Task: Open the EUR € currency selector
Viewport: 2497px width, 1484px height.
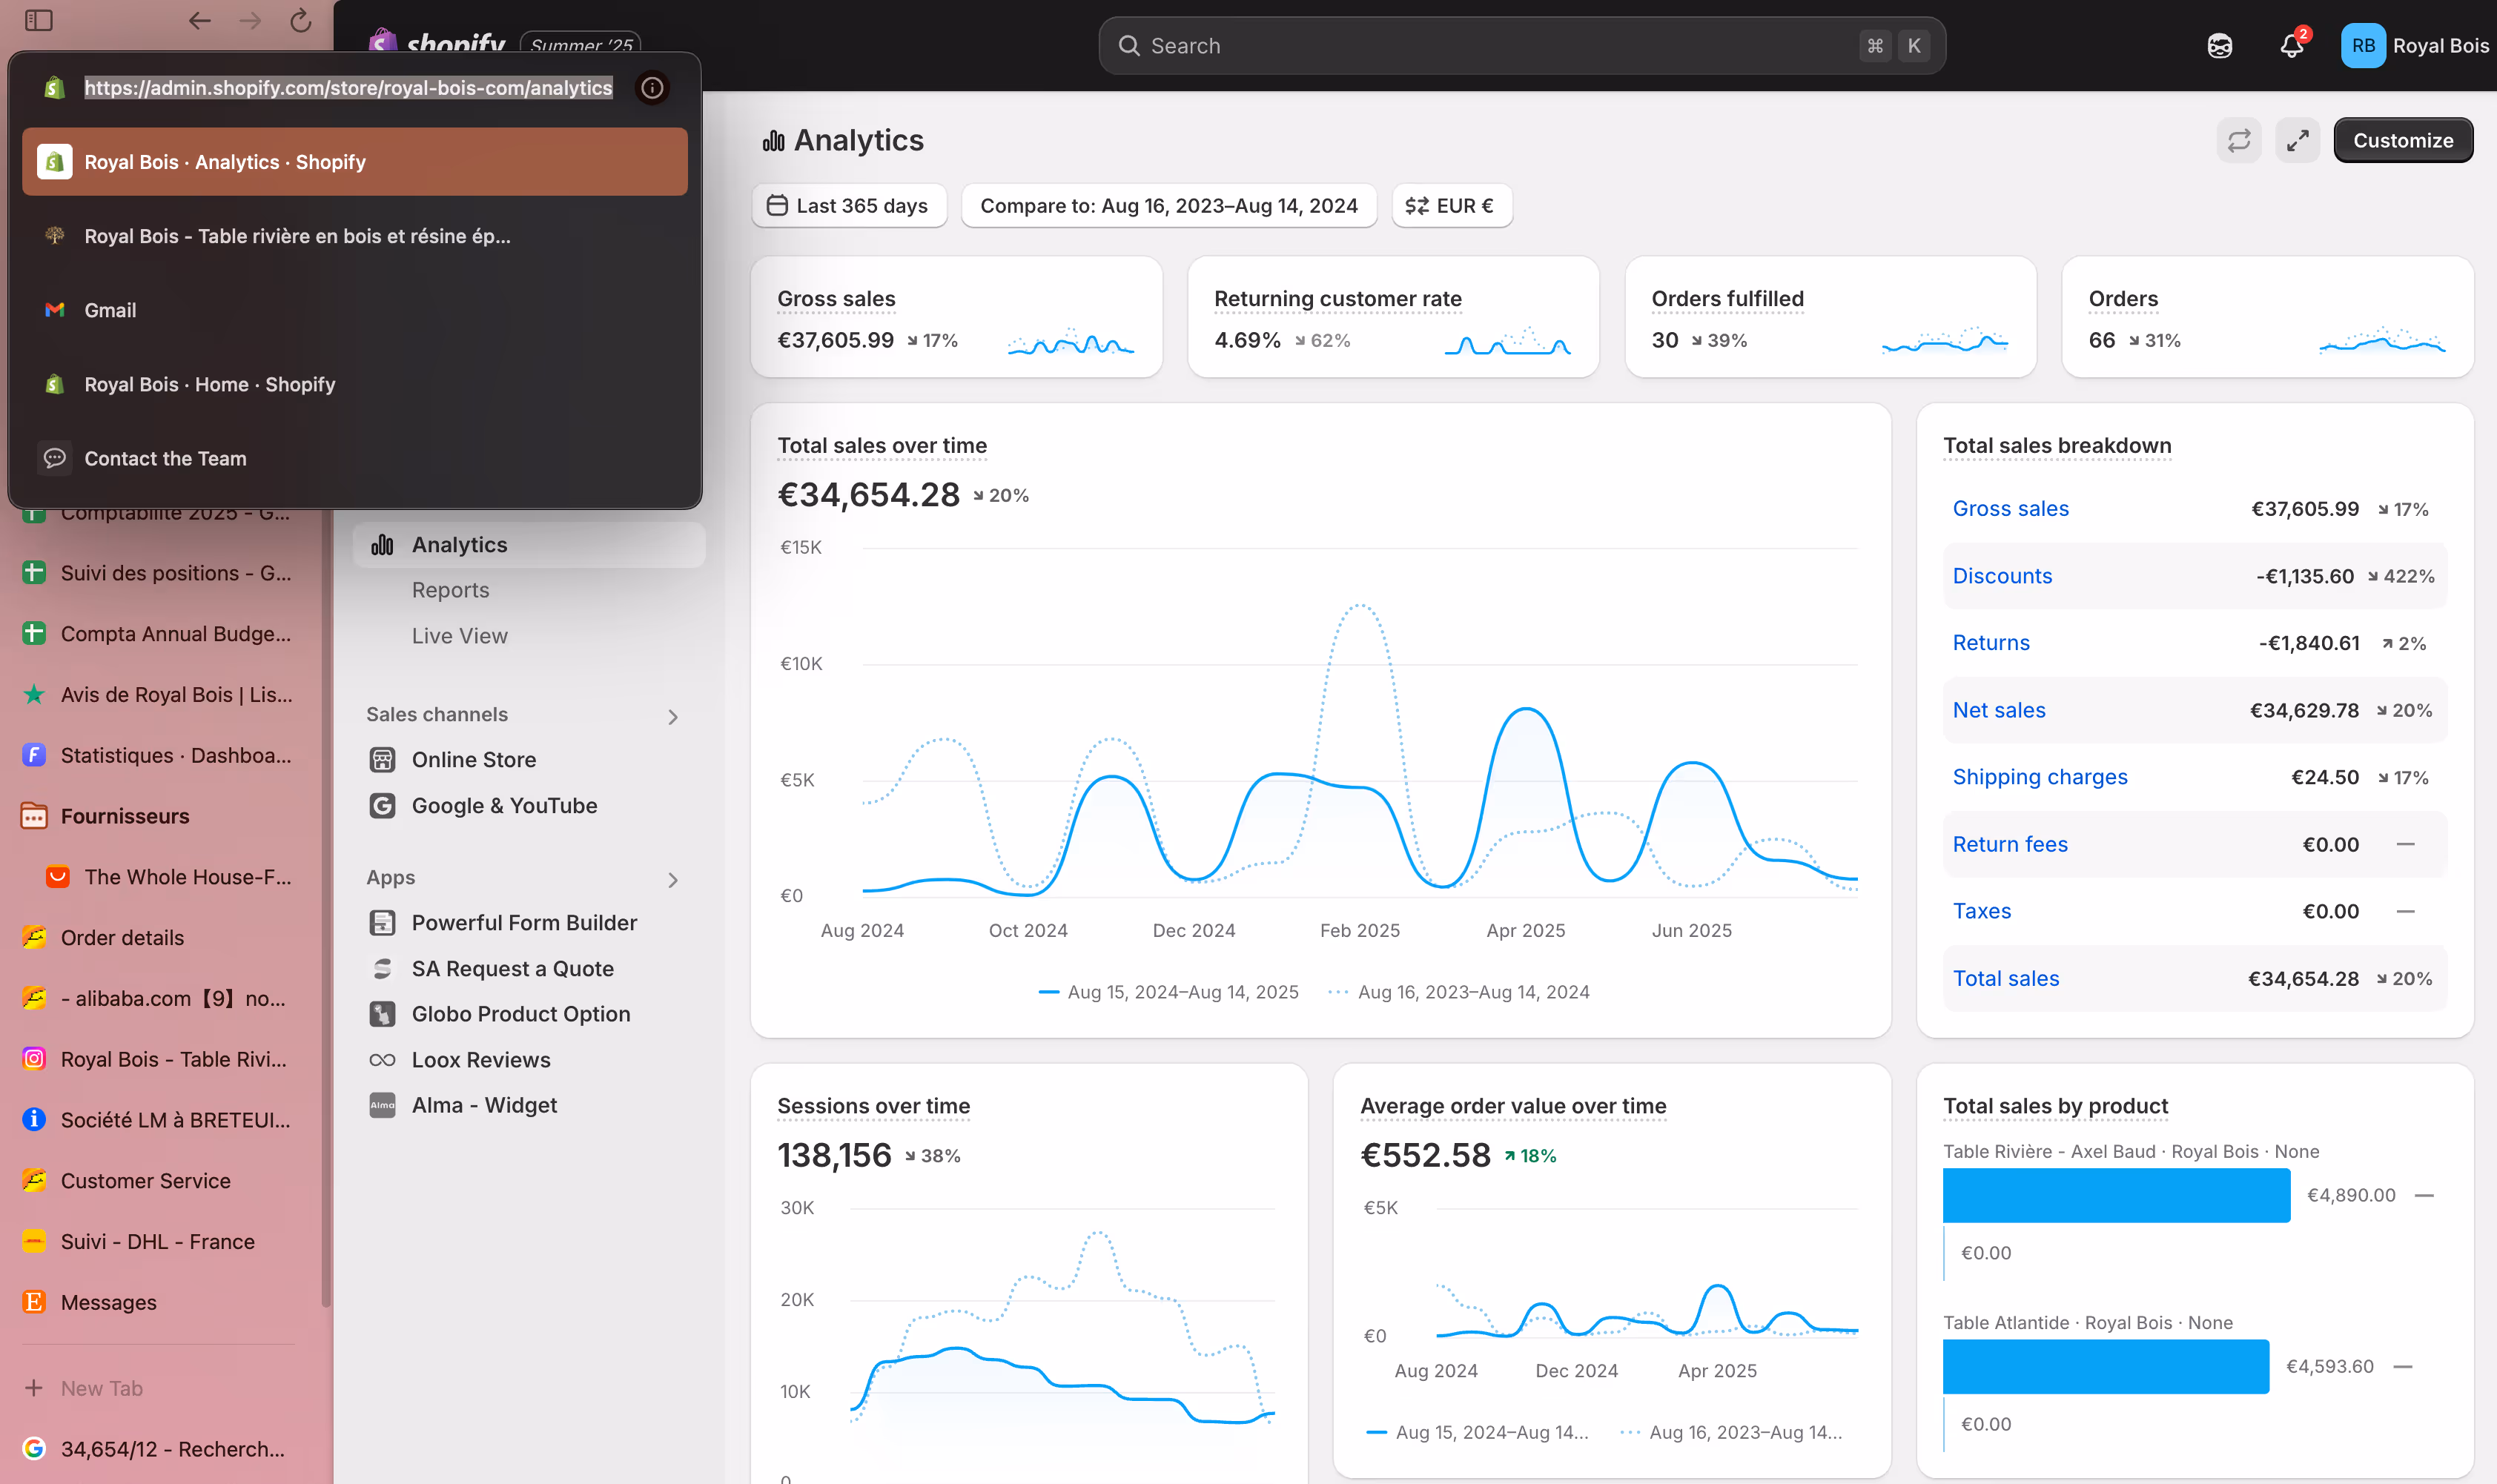Action: coord(1451,206)
